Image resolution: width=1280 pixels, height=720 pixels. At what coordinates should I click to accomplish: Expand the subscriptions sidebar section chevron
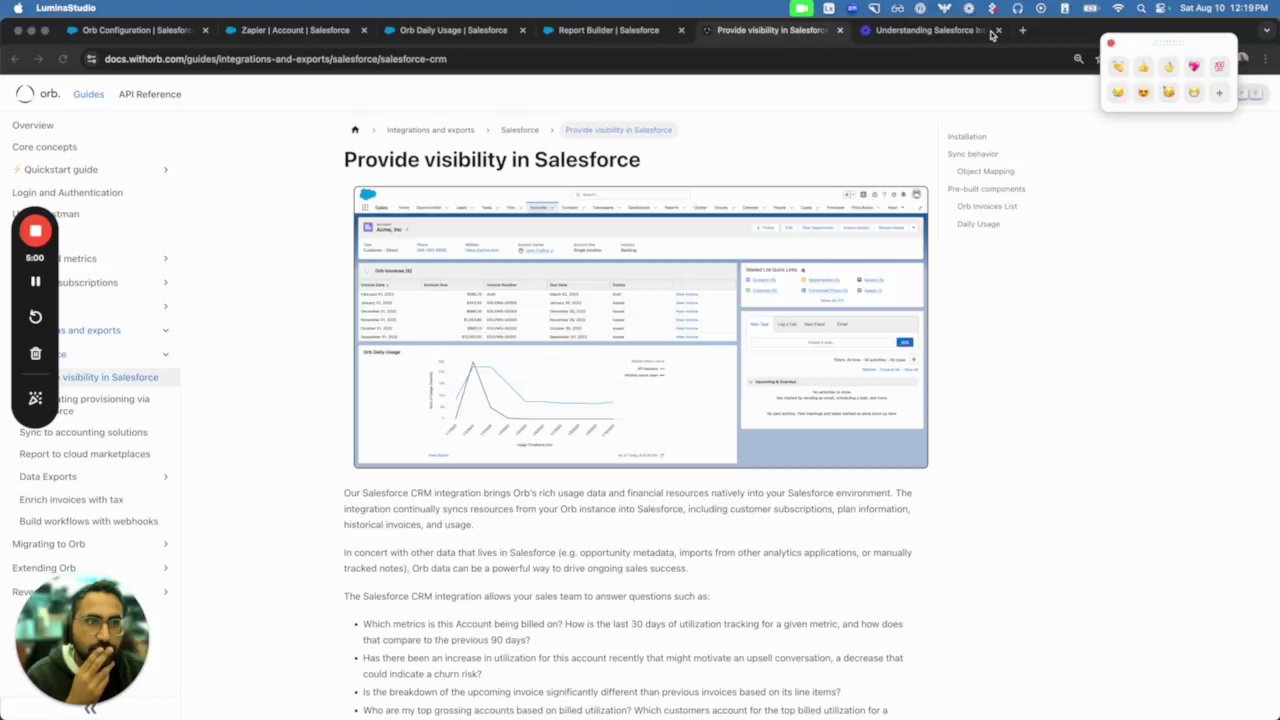(x=165, y=283)
